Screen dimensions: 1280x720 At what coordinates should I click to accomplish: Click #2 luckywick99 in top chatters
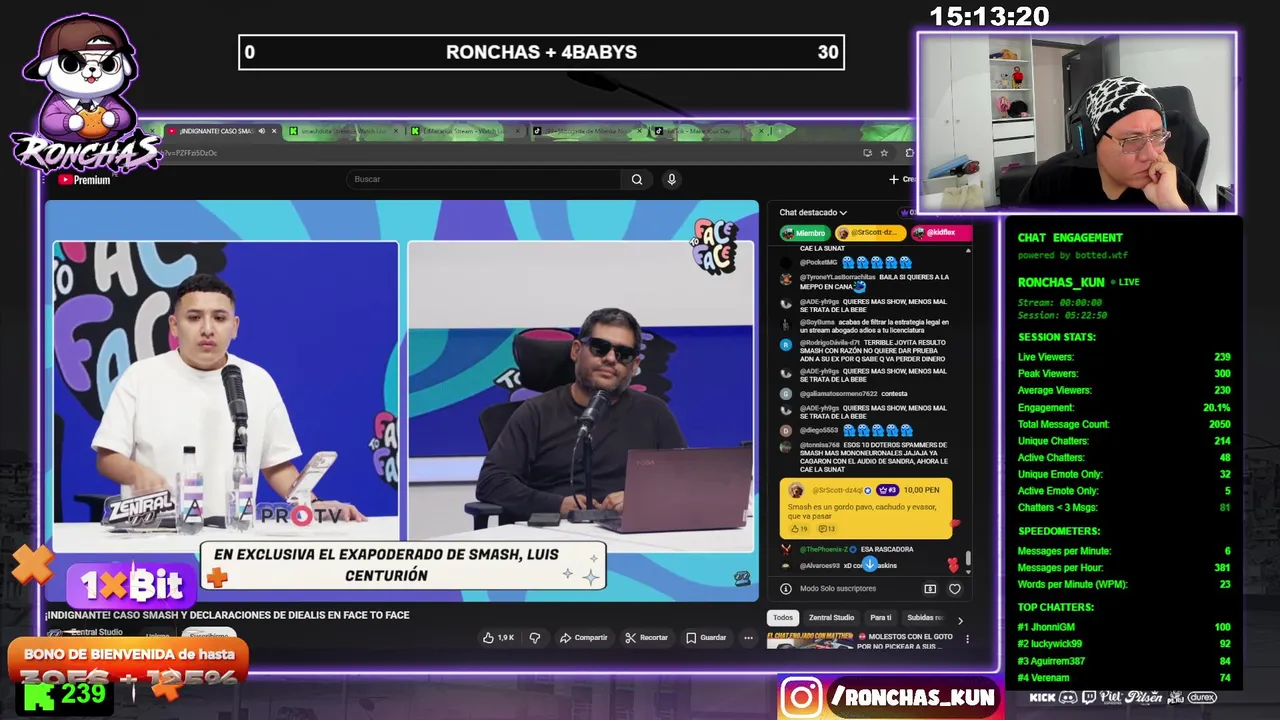click(x=1124, y=644)
